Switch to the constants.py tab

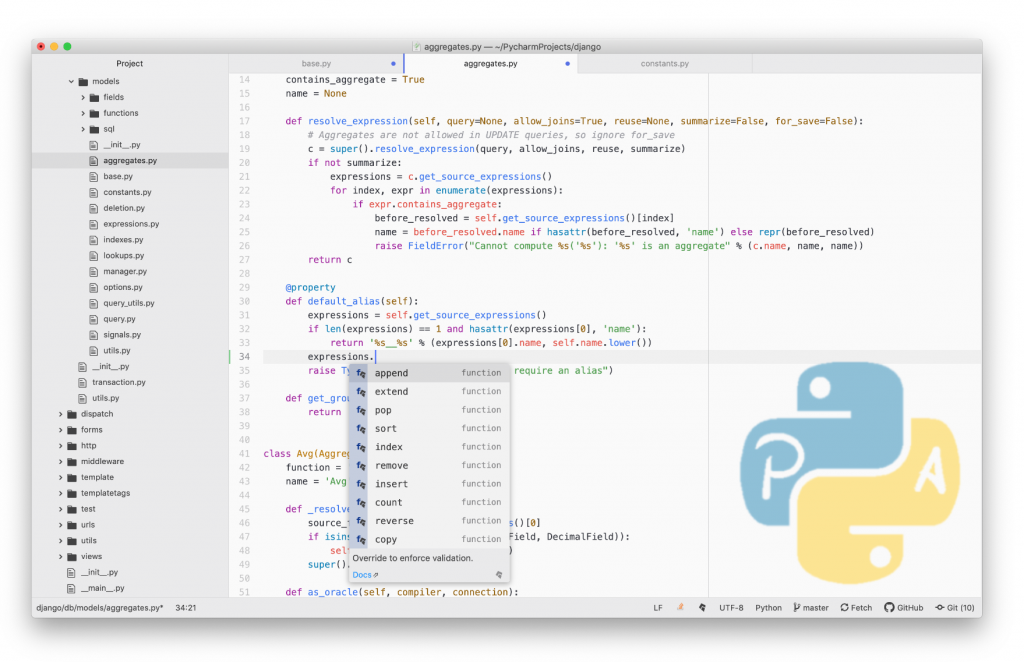[x=665, y=63]
